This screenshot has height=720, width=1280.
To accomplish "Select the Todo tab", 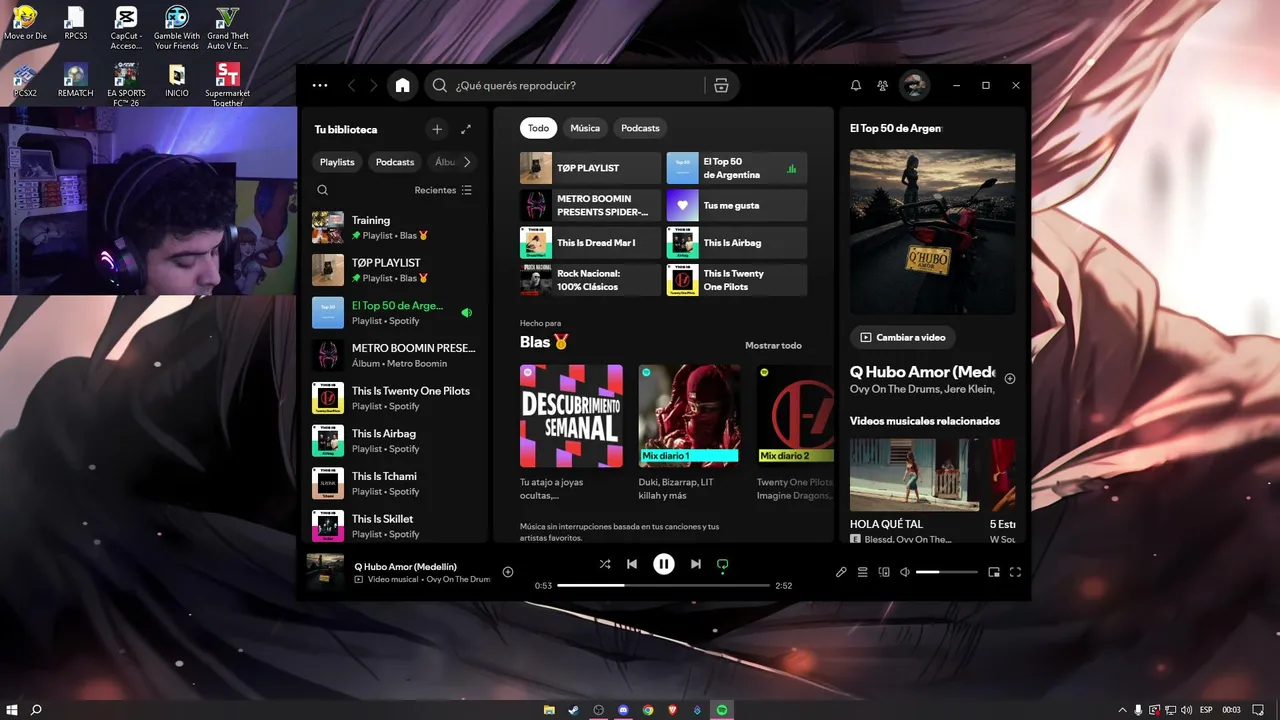I will pos(538,128).
